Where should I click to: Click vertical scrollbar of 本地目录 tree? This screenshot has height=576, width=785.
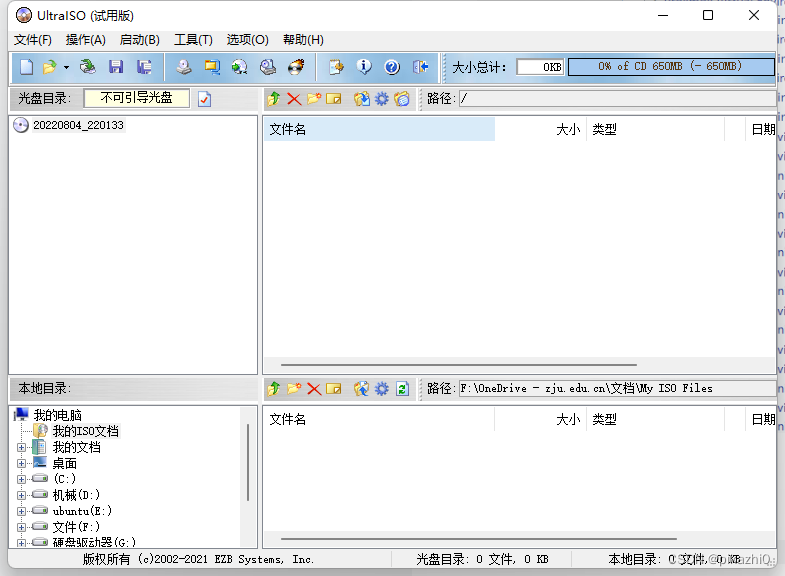click(248, 463)
